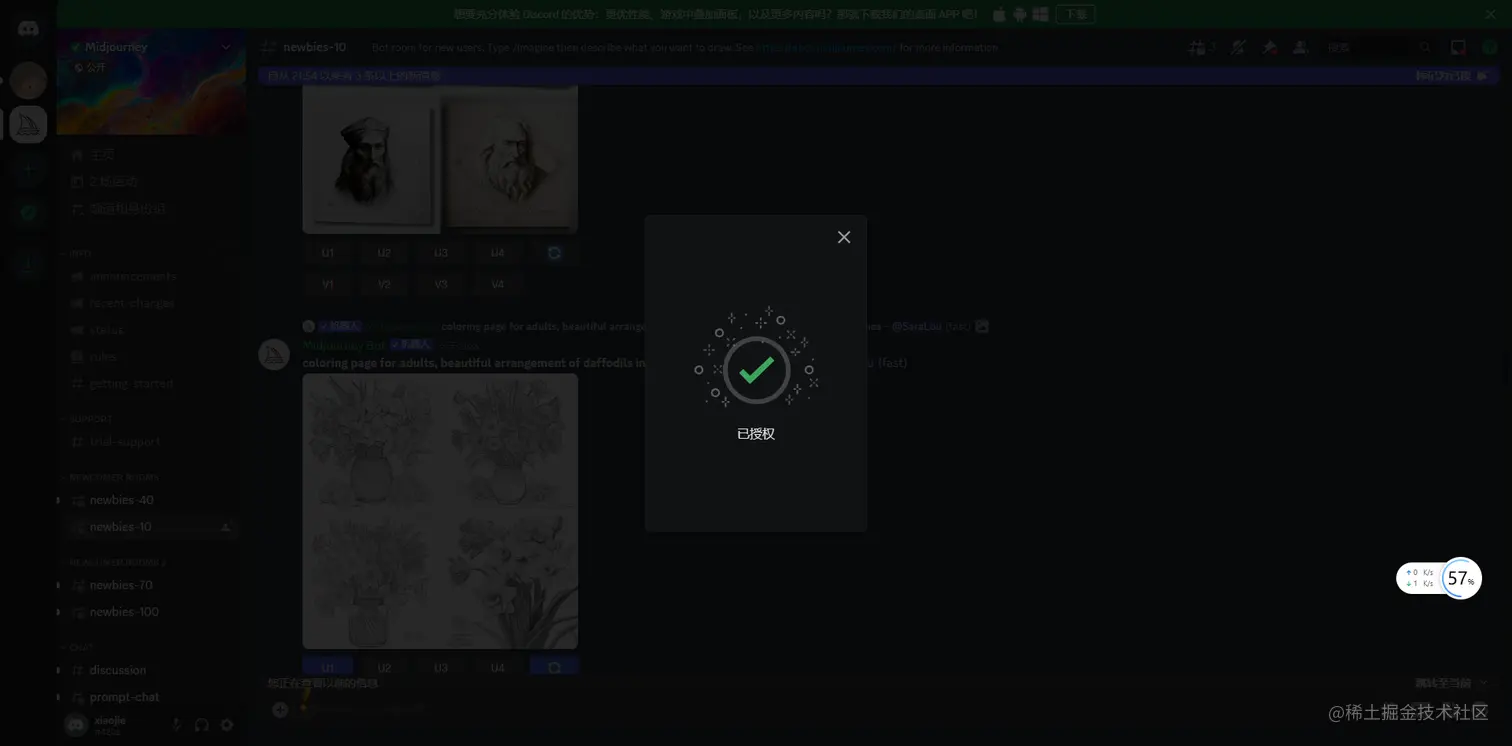This screenshot has height=746, width=1512.
Task: Click reroll icon under daffodils image
Action: 554,667
